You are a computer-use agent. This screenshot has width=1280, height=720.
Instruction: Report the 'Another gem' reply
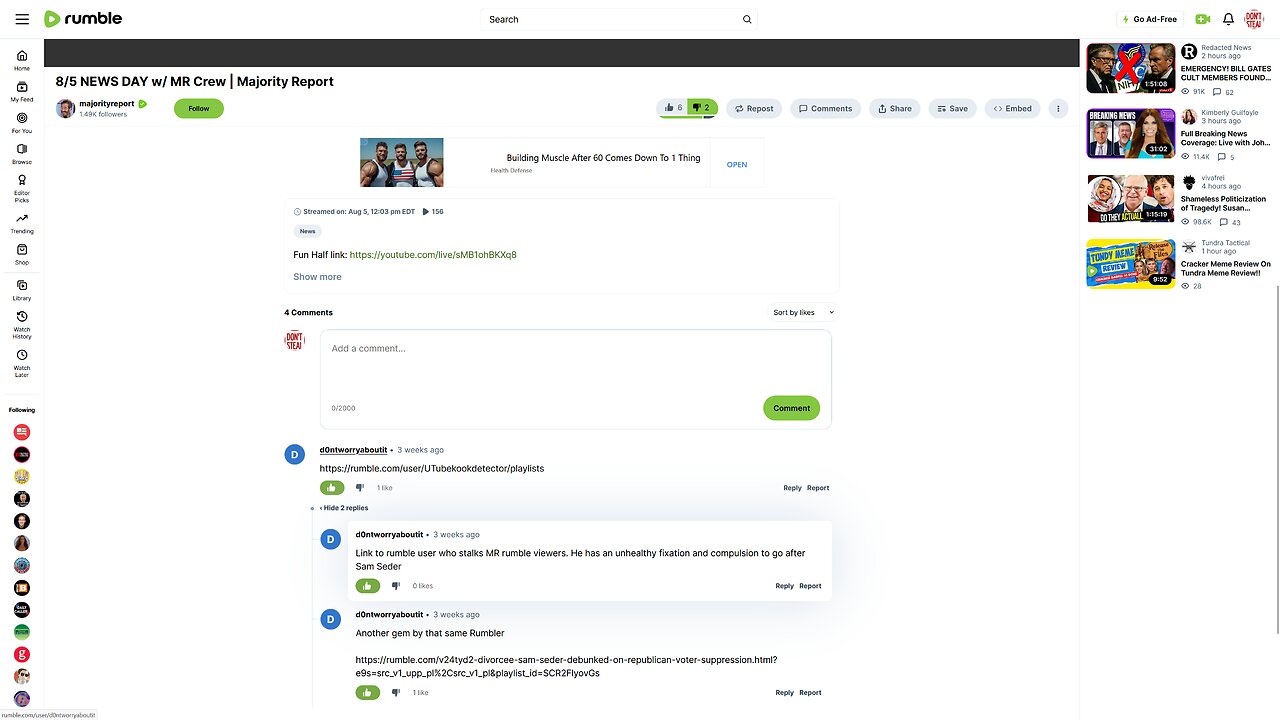pyautogui.click(x=810, y=692)
